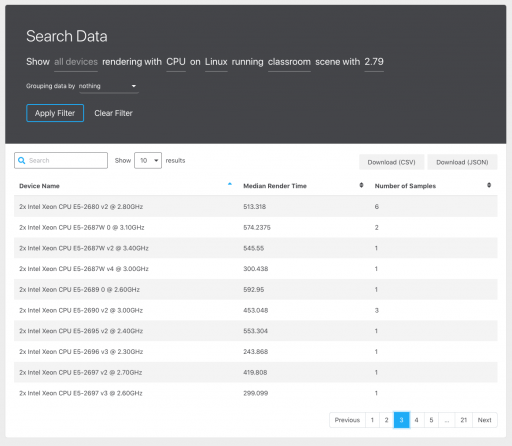Viewport: 512px width, 446px height.
Task: Sort by Device Name arrow icon
Action: [230, 184]
